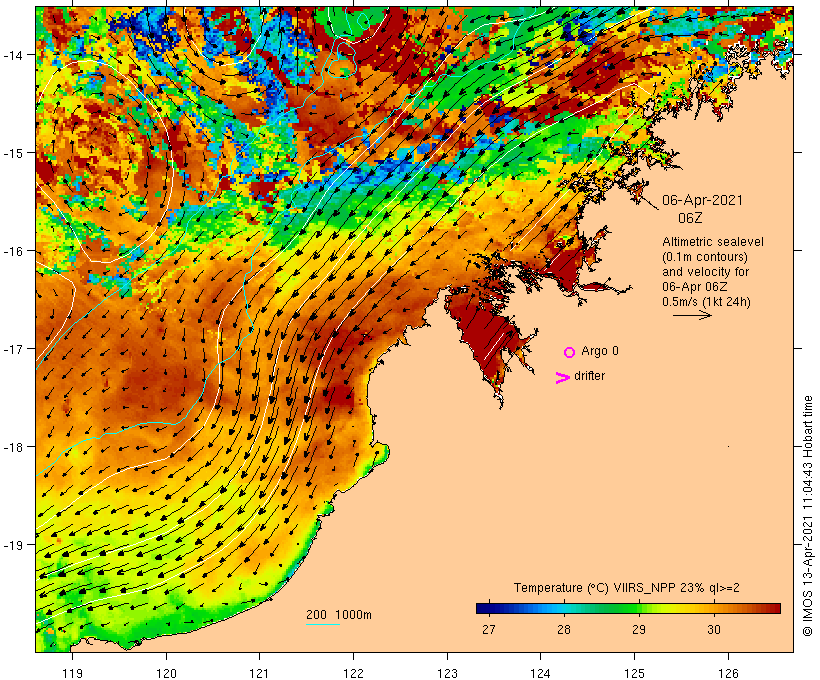Click latitude axis label -14

click(13, 55)
